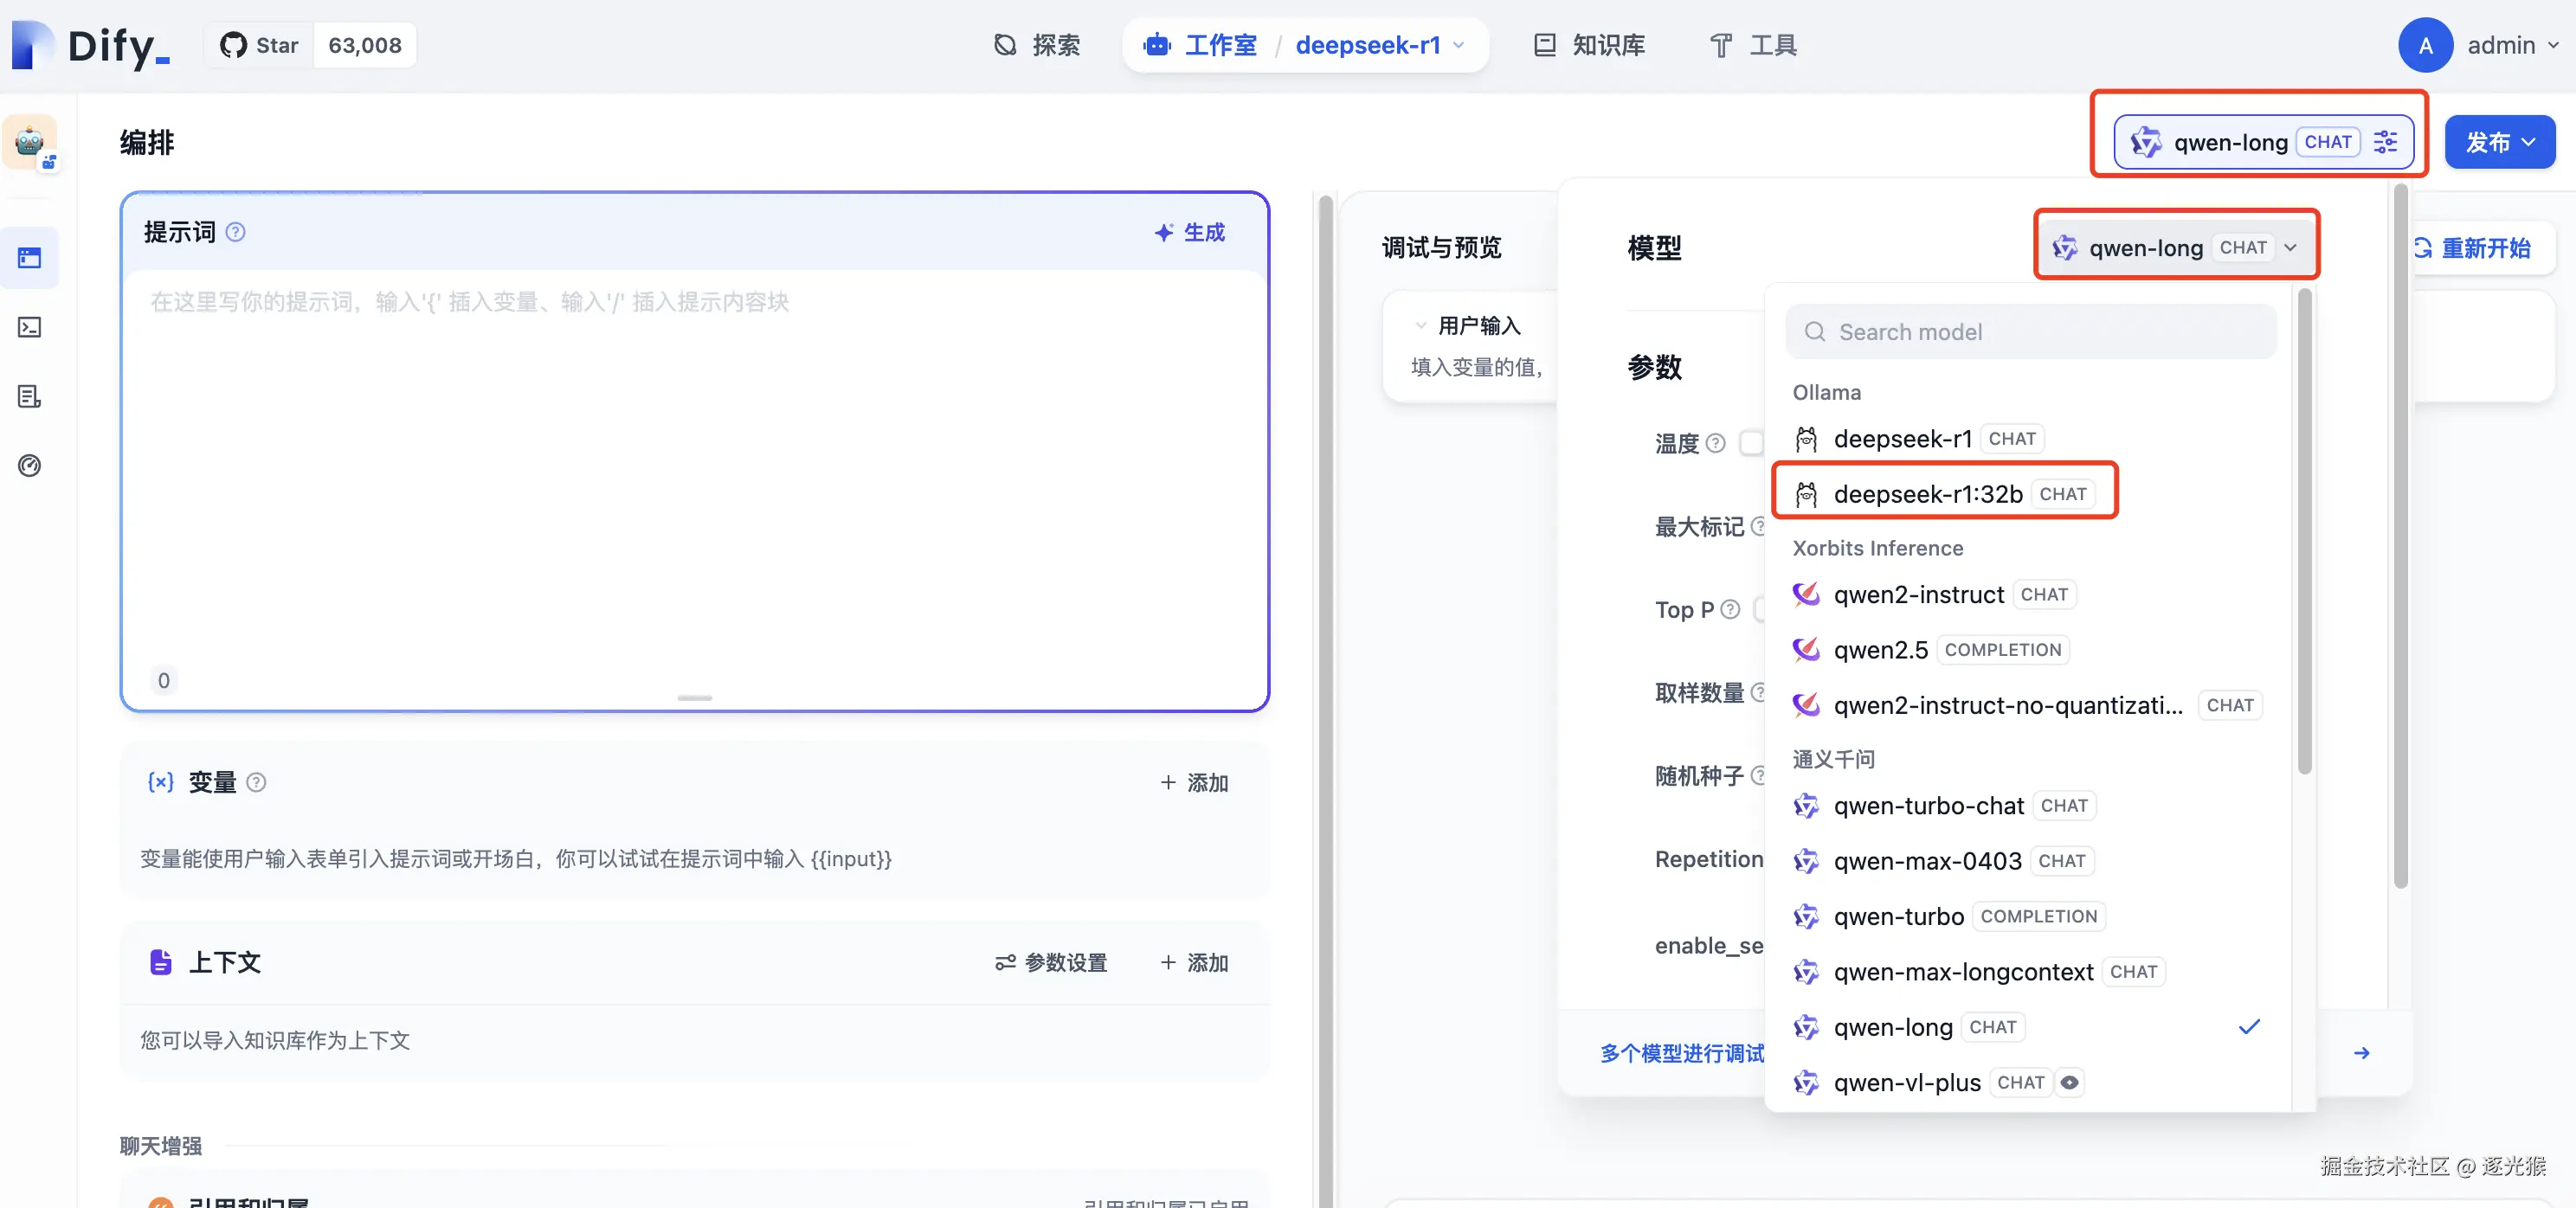Viewport: 2576px width, 1208px height.
Task: Click the variables help question-mark icon
Action: 256,782
